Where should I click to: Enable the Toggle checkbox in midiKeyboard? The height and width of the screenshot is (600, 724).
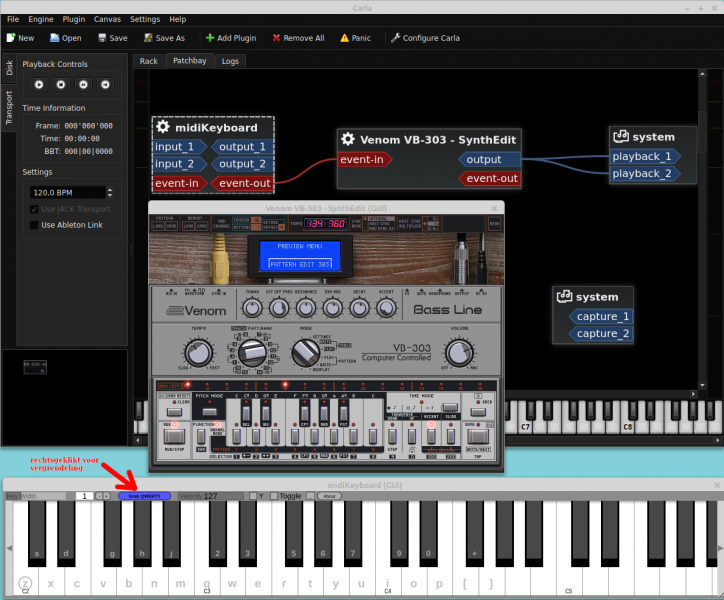tap(274, 496)
